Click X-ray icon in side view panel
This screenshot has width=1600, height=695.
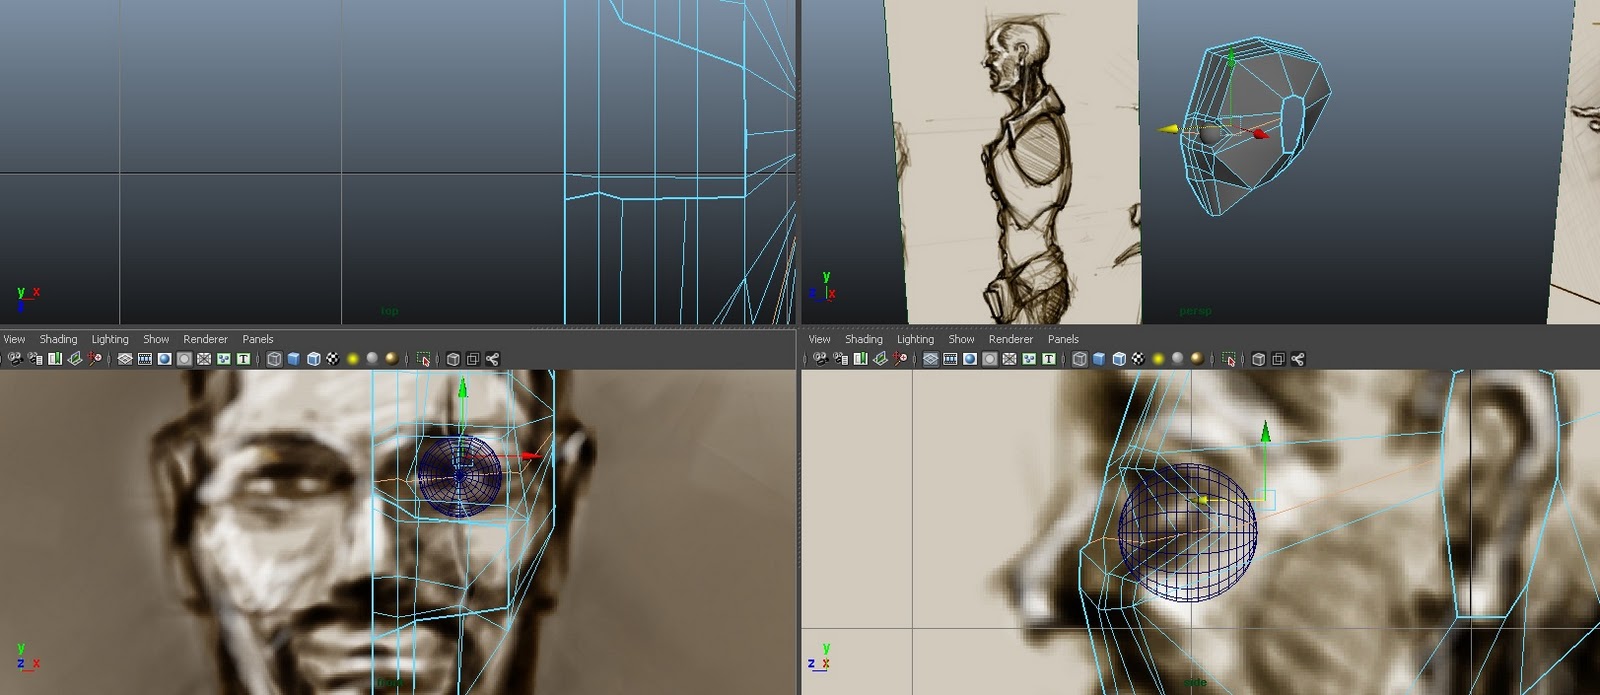click(x=1258, y=359)
